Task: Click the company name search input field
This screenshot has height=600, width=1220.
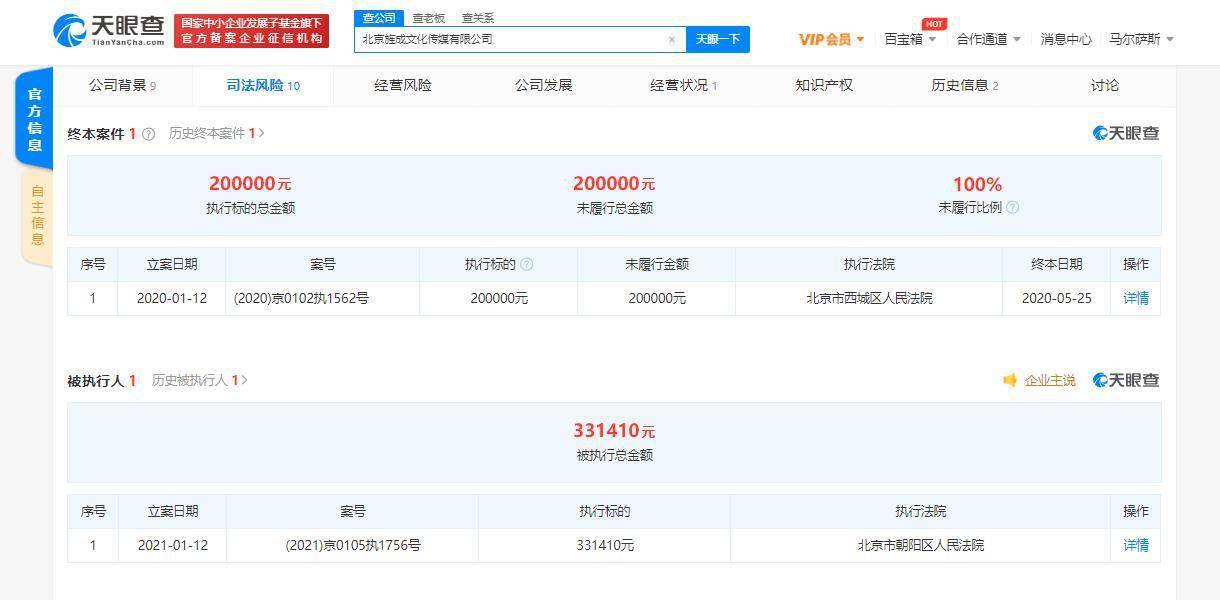Action: [x=508, y=40]
